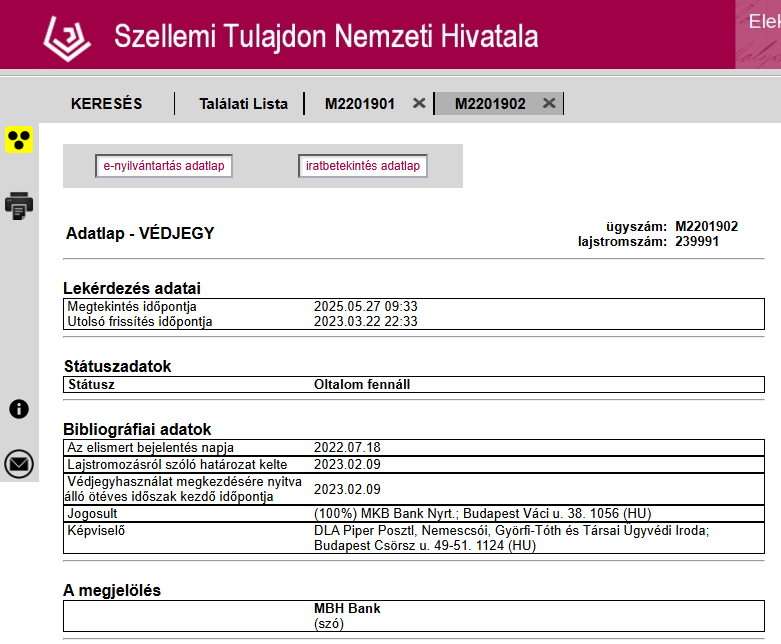Click the A megjelölés heading
The height and width of the screenshot is (644, 781).
pos(112,590)
